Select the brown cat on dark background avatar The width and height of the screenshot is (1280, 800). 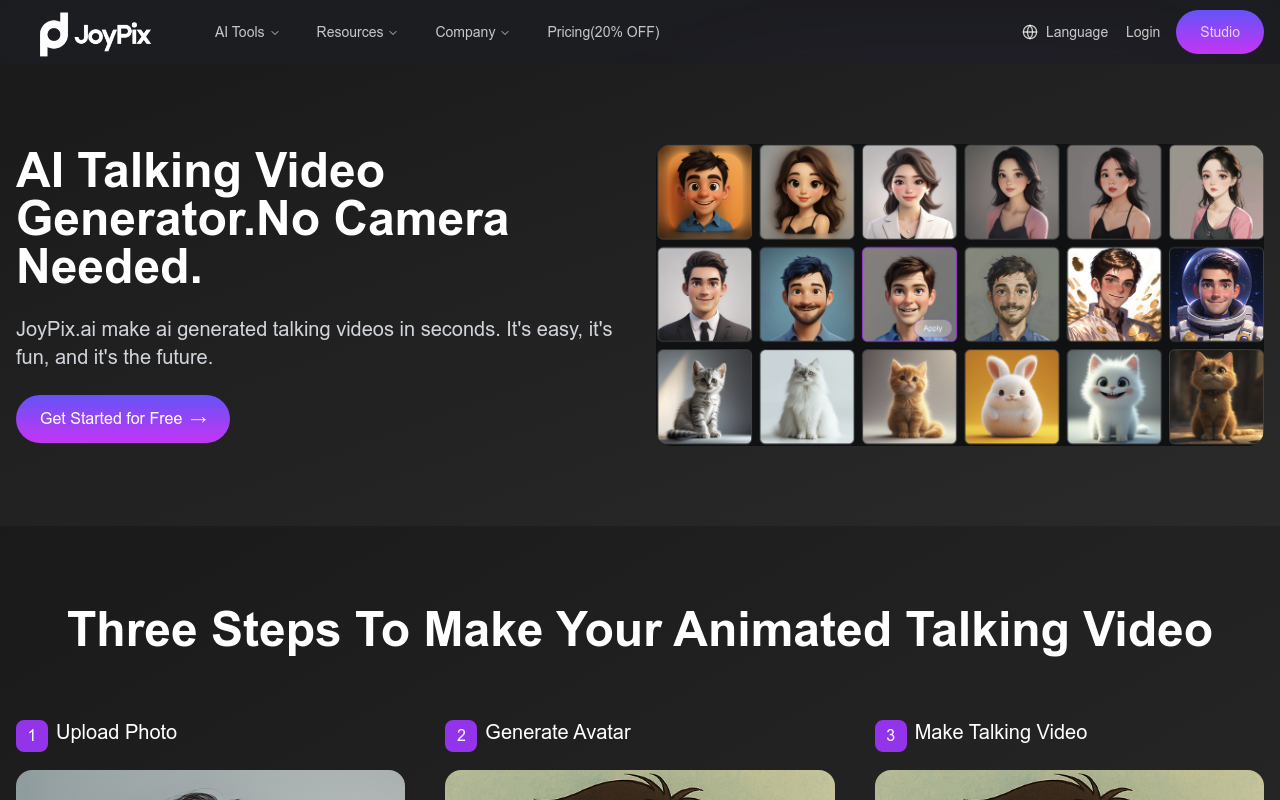[1216, 396]
